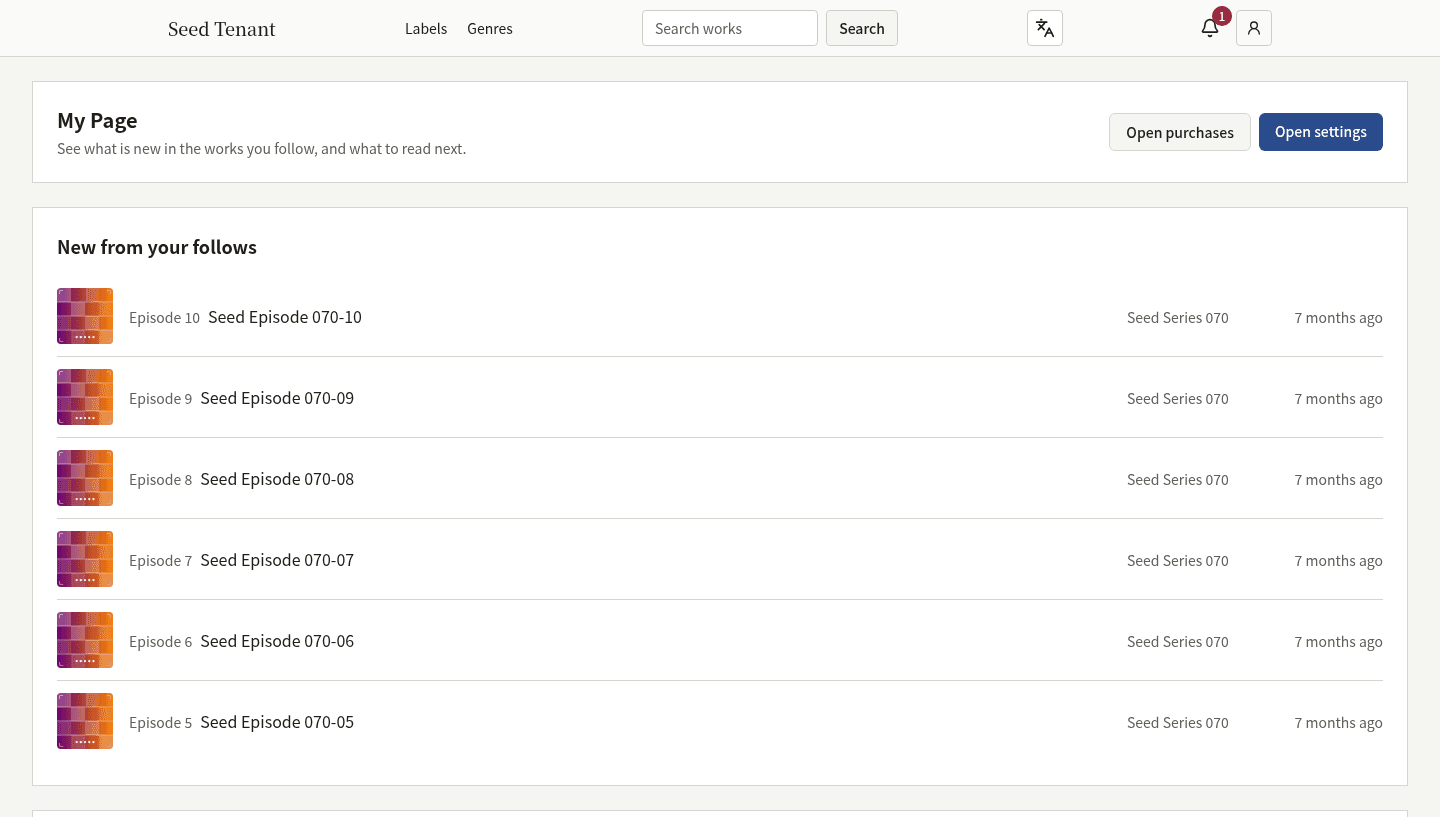Focus the Search works field
Image resolution: width=1440 pixels, height=817 pixels.
point(730,28)
